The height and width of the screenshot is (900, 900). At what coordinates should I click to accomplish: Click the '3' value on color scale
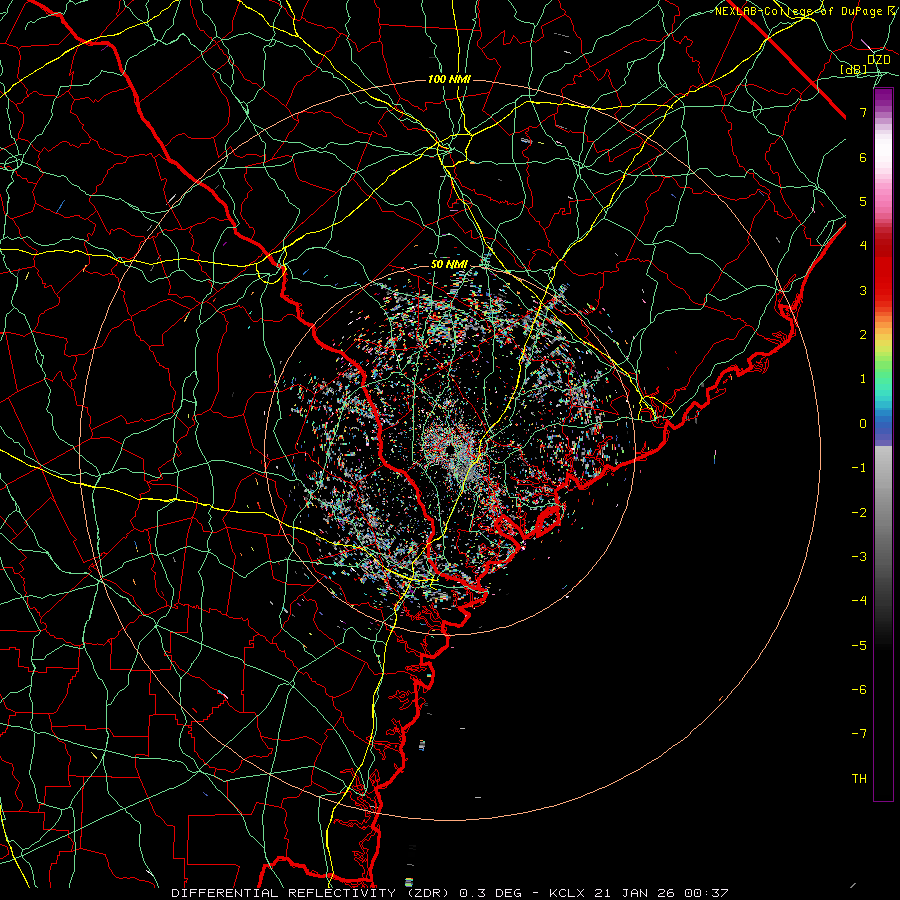pyautogui.click(x=863, y=290)
